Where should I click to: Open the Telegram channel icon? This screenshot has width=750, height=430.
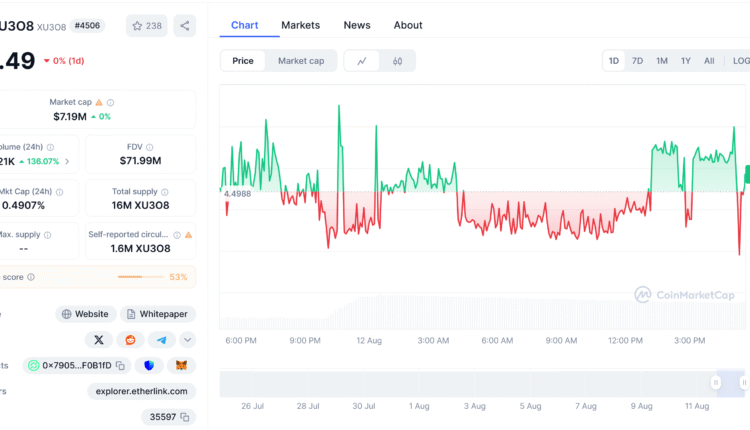point(160,340)
